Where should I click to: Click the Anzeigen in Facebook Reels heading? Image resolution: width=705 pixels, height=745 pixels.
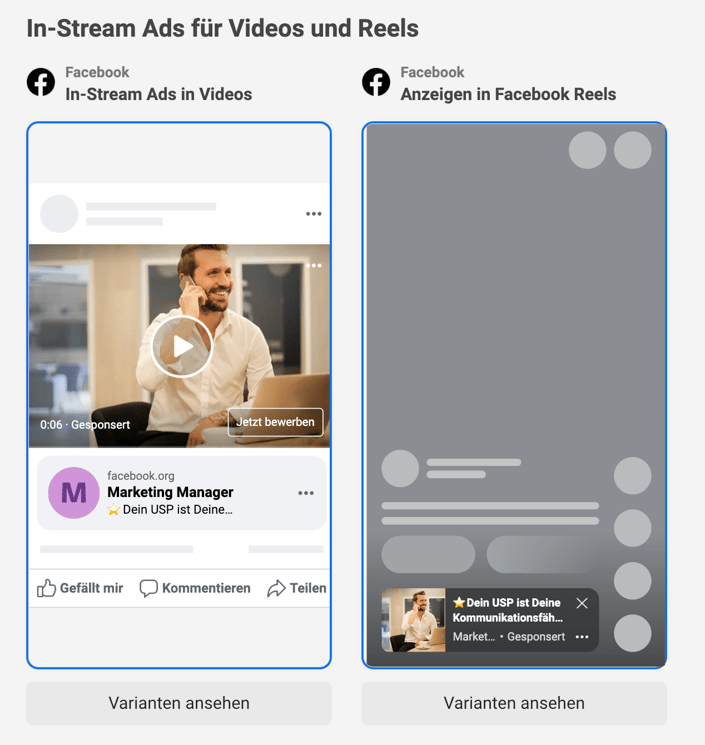click(508, 94)
